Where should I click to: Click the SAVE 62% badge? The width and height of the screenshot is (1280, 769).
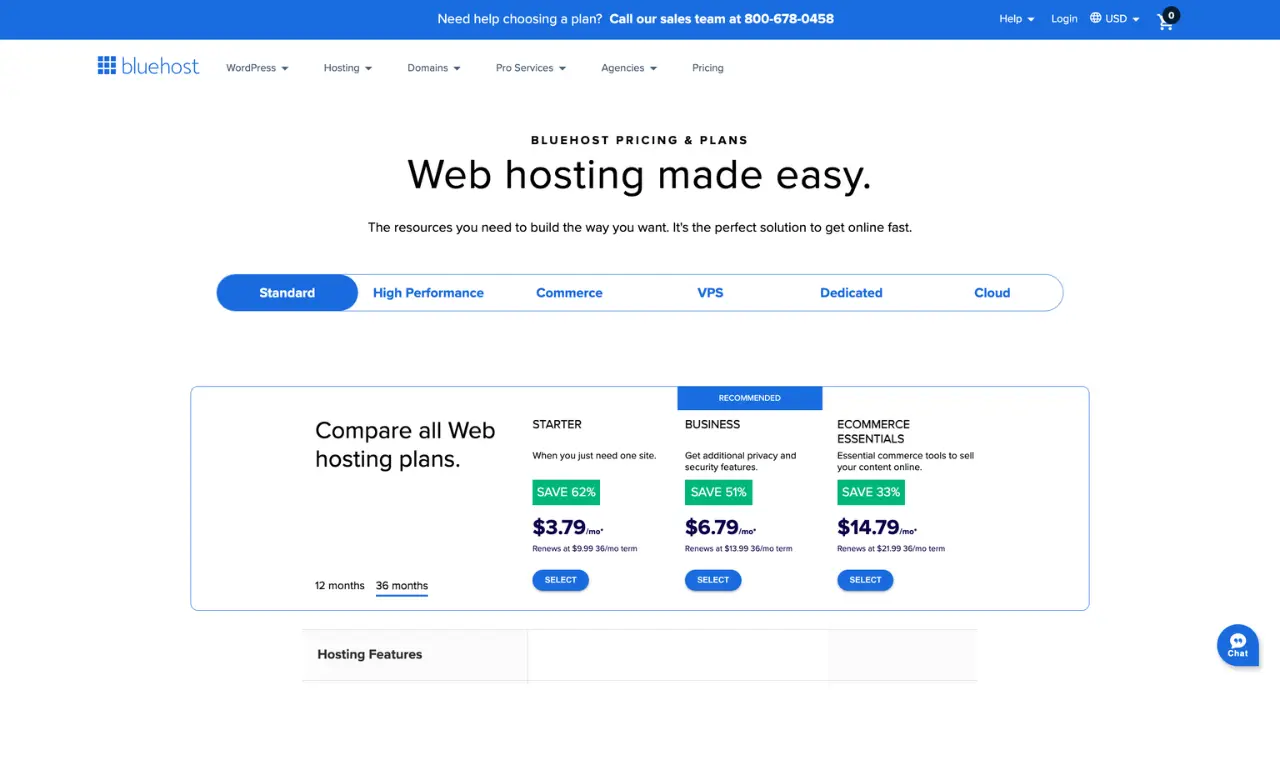click(x=566, y=492)
